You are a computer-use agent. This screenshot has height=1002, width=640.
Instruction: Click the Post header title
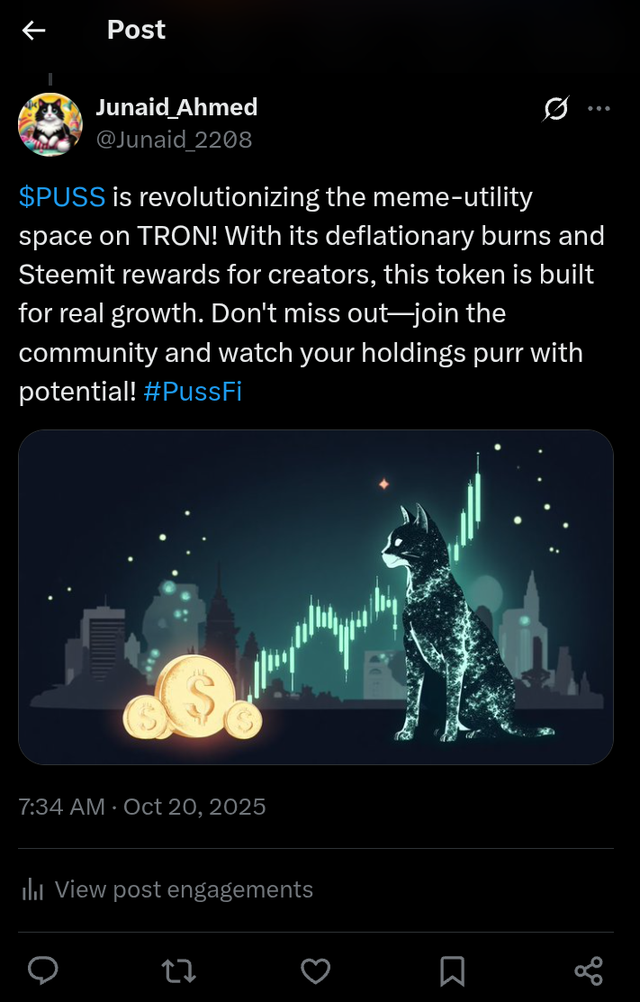[x=136, y=30]
